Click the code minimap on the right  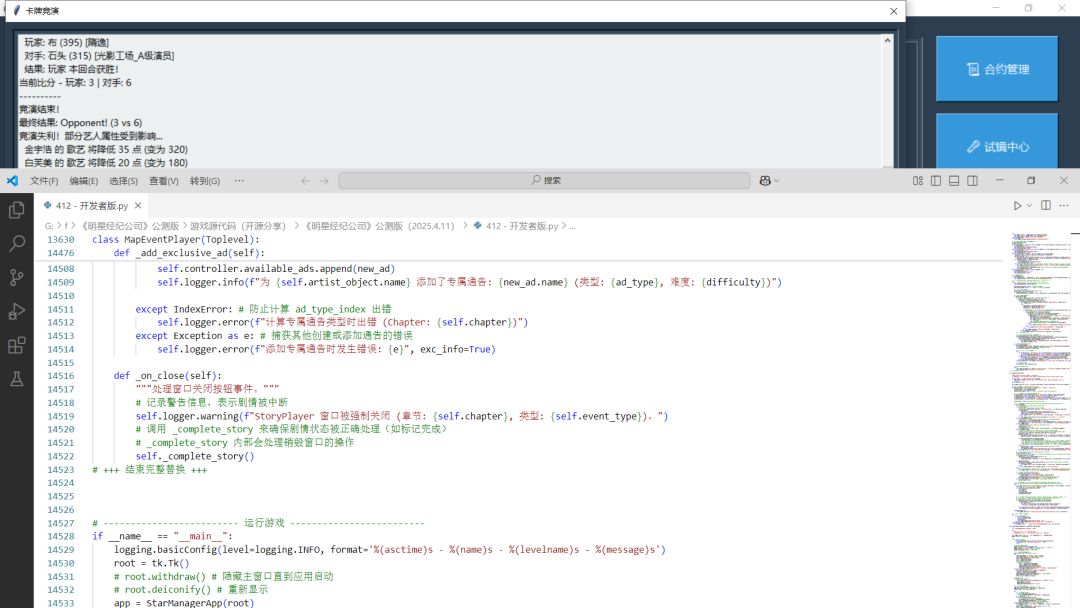(x=1040, y=400)
